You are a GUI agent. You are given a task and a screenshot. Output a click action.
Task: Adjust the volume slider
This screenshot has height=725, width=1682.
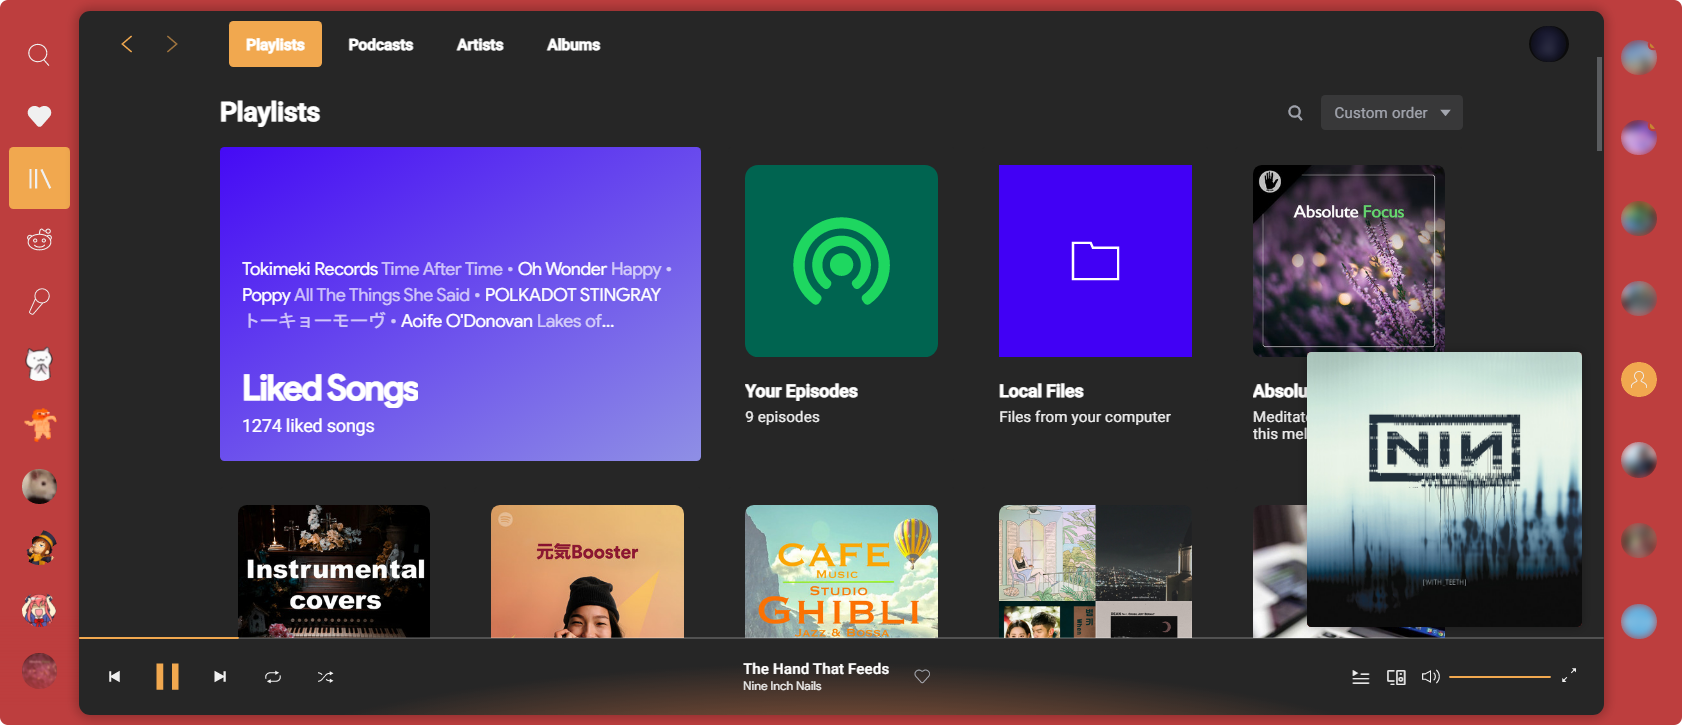[x=1499, y=677]
